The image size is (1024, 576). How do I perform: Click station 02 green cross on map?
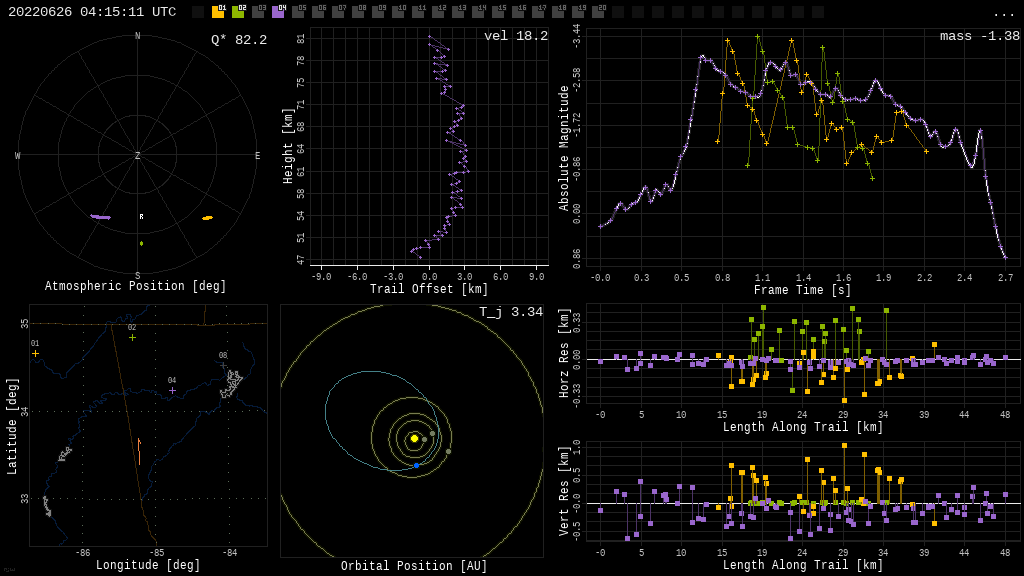[132, 337]
